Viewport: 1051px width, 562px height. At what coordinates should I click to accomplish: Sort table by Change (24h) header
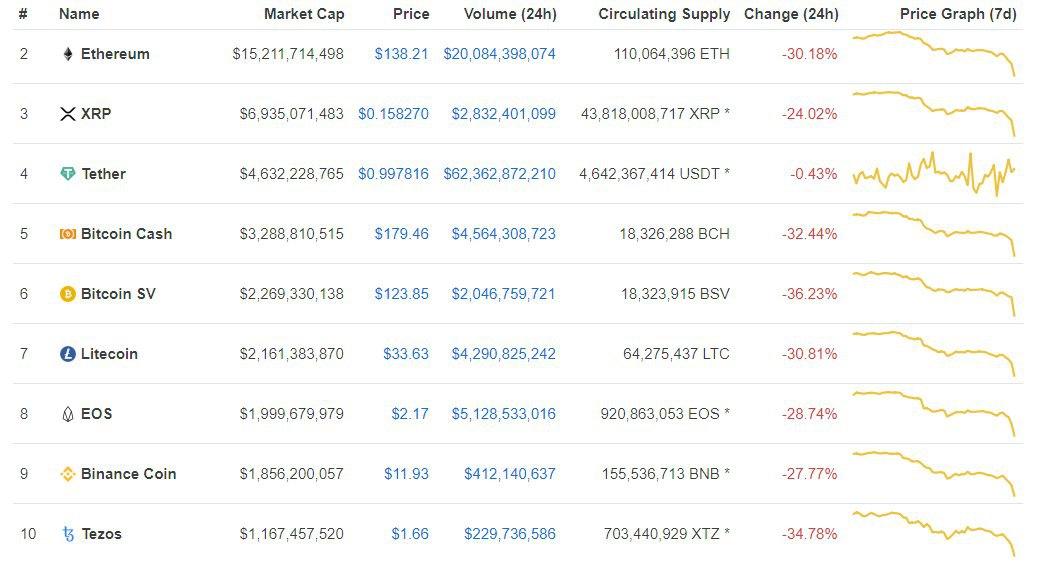click(x=791, y=14)
